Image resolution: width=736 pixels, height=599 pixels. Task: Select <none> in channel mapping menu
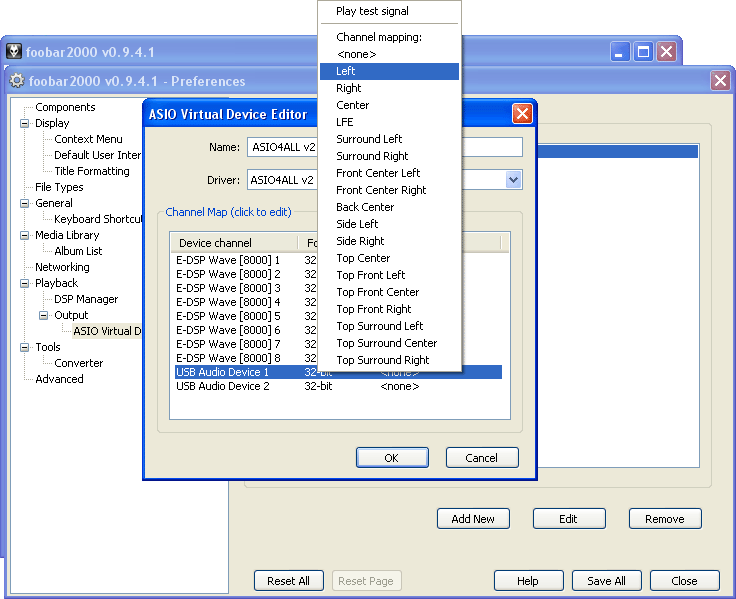[390, 54]
